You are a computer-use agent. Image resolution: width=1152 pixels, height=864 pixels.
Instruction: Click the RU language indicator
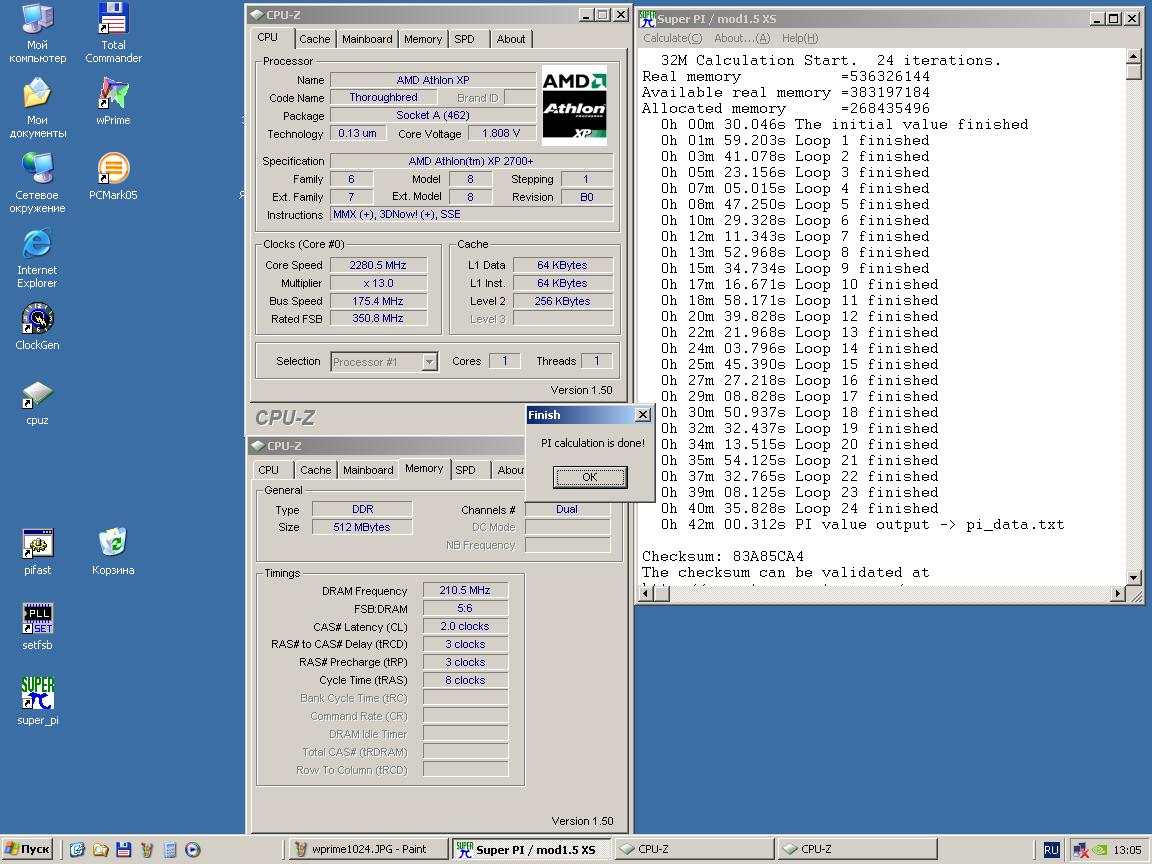[x=1051, y=849]
